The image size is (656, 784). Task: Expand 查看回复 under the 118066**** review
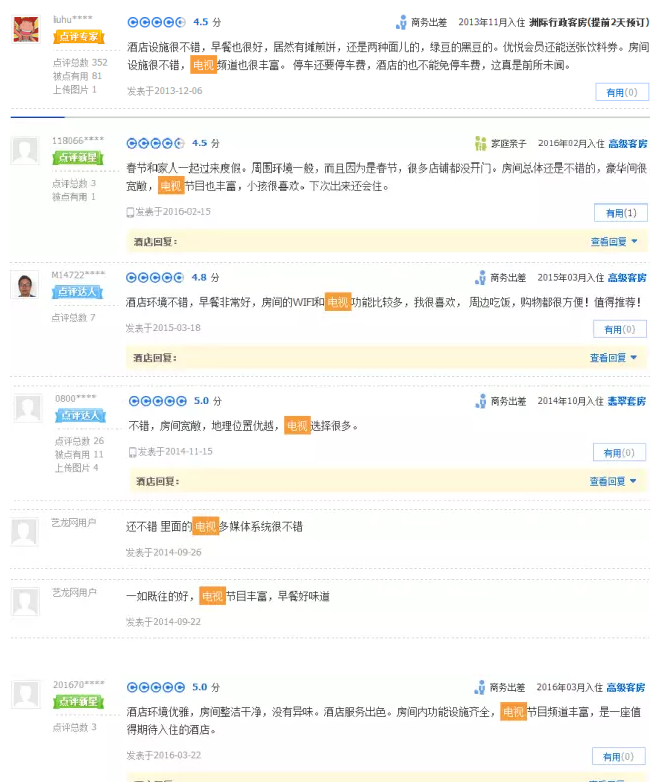pos(614,242)
